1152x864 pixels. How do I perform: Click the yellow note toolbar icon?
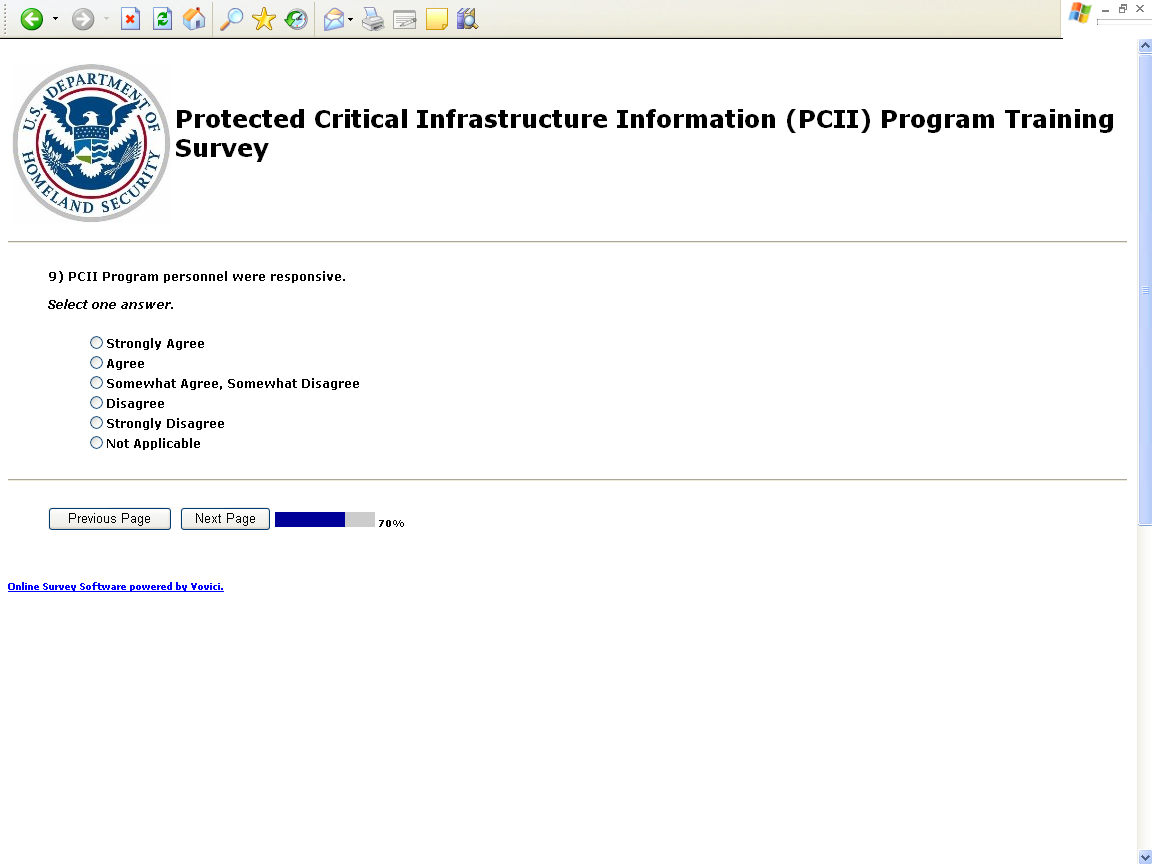click(436, 19)
